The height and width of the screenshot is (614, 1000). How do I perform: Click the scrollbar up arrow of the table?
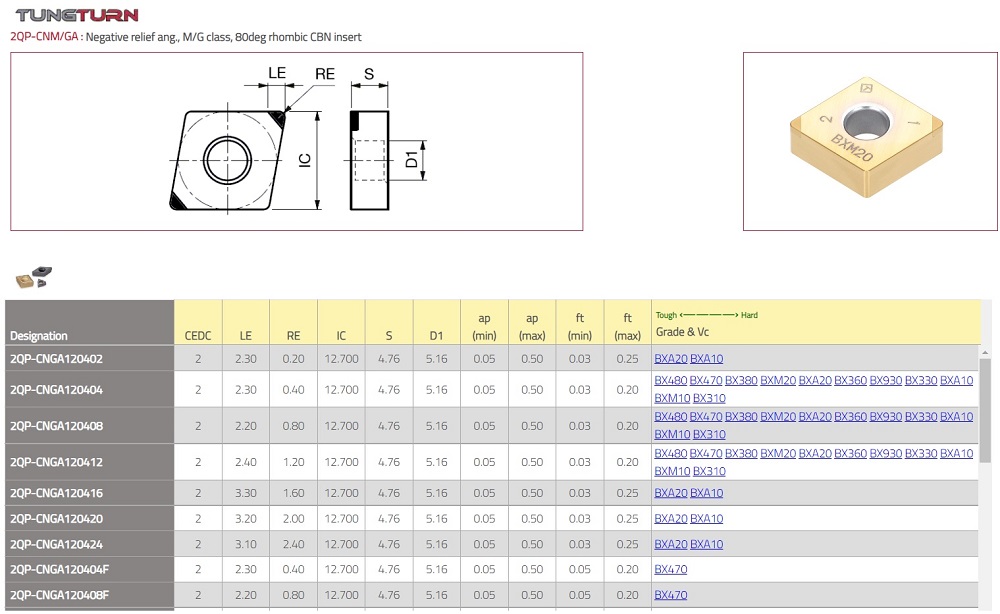coord(985,352)
